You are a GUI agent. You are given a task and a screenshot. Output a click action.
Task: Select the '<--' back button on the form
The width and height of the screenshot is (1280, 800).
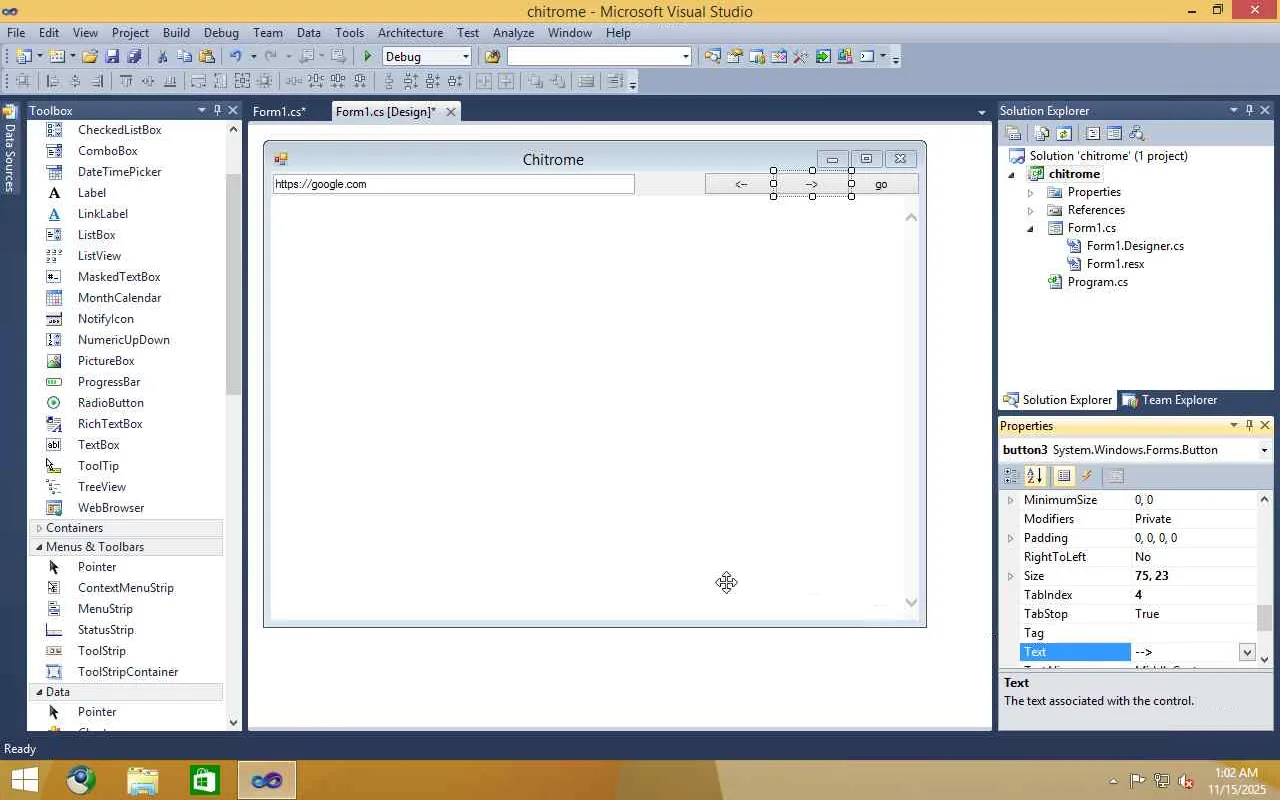click(x=741, y=184)
